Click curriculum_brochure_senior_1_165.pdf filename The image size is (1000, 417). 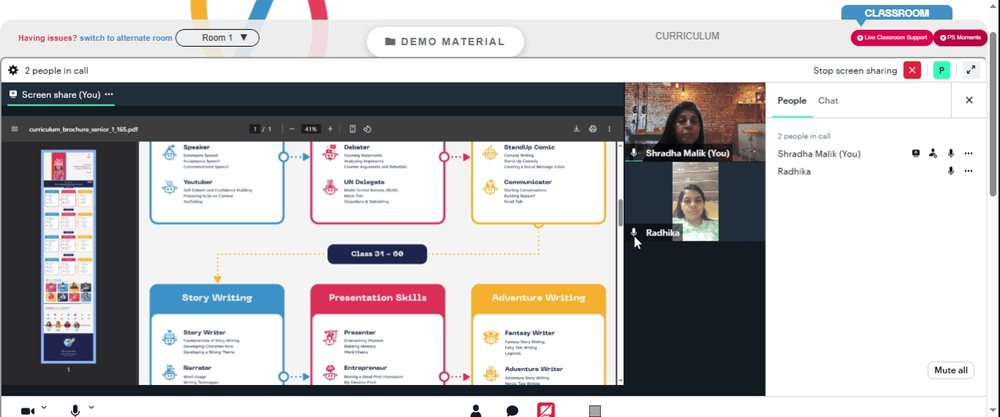click(x=84, y=129)
